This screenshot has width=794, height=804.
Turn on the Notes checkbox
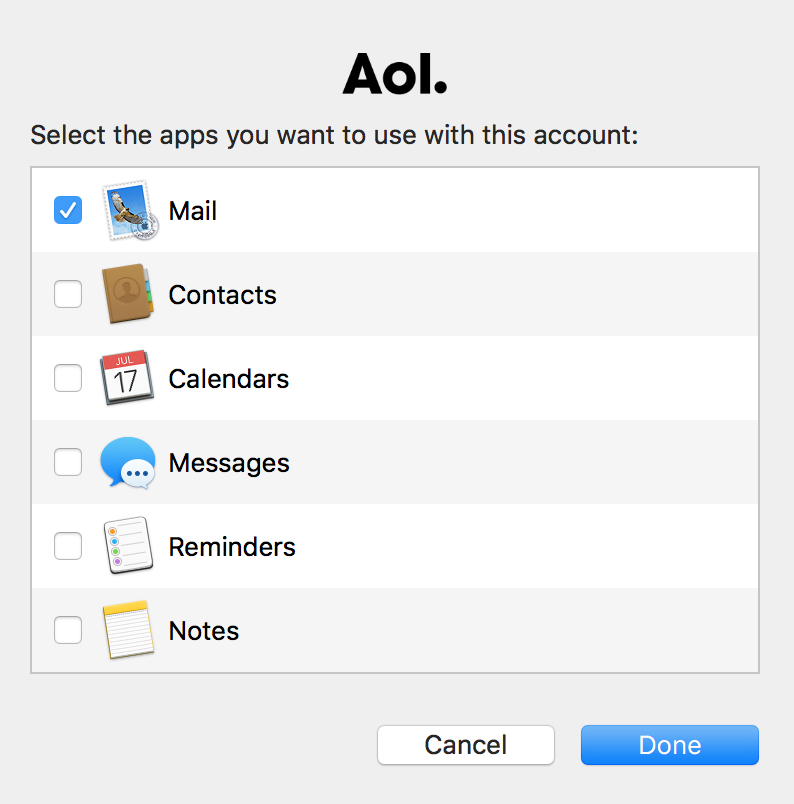[x=68, y=631]
